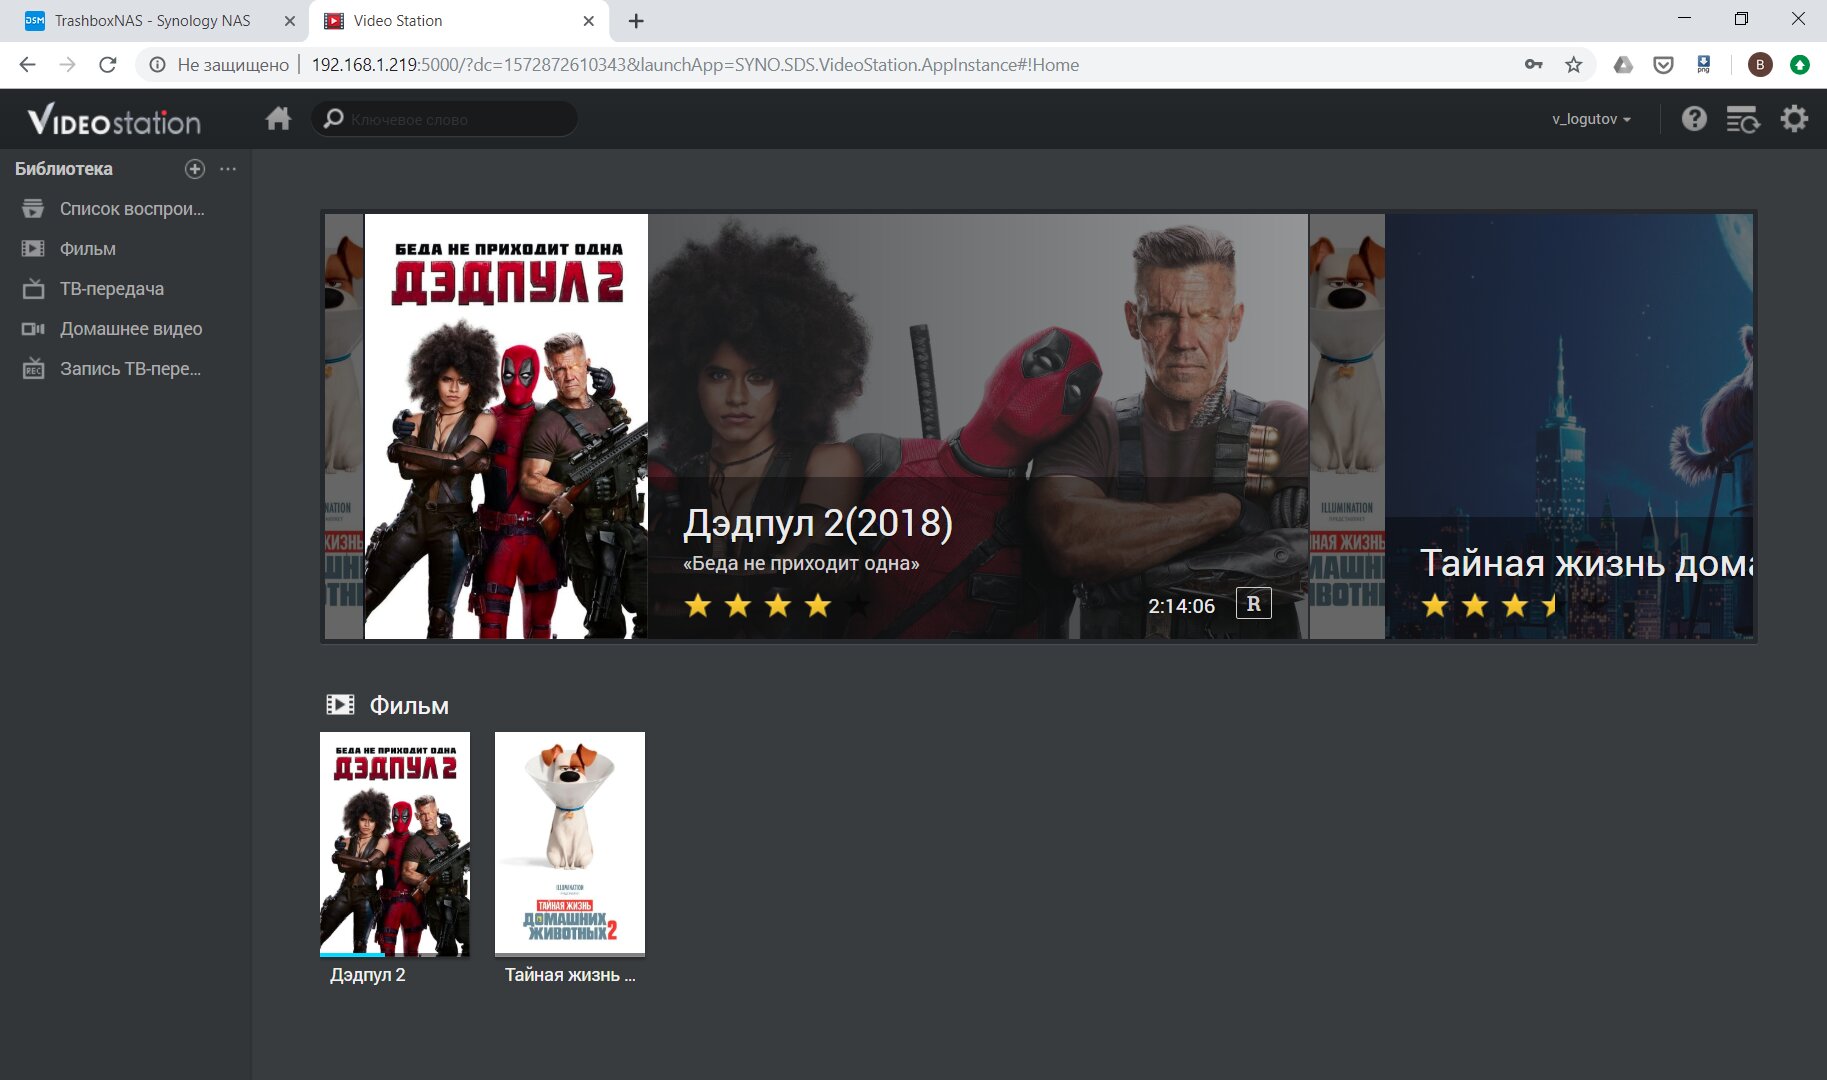Click the TV icon beside ТВ-передача
Screen dimensions: 1827x1080
[33, 289]
